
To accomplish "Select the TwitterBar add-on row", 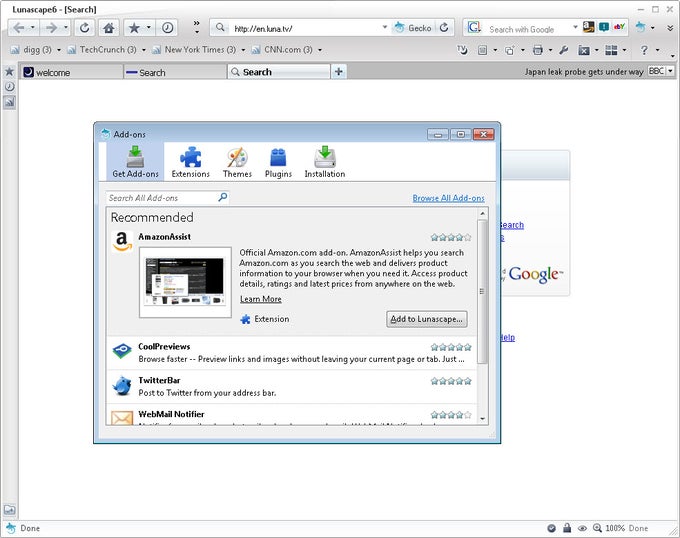I will pos(291,387).
